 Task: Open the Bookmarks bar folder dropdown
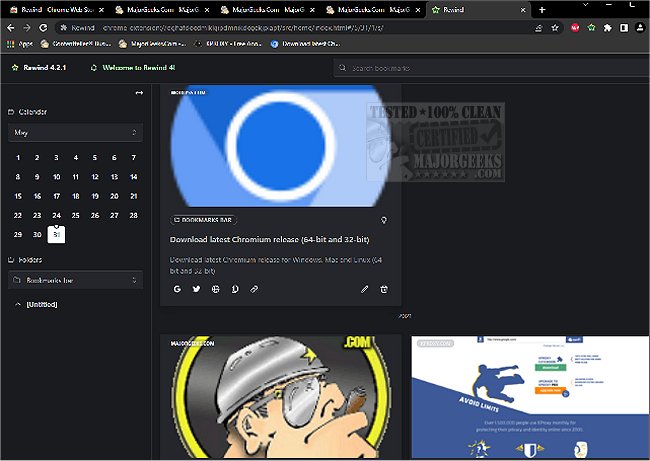(x=75, y=280)
